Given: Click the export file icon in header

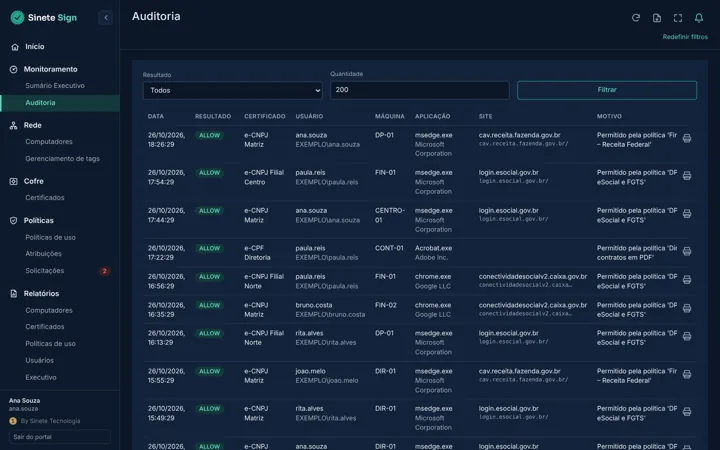Looking at the screenshot, I should click(657, 18).
